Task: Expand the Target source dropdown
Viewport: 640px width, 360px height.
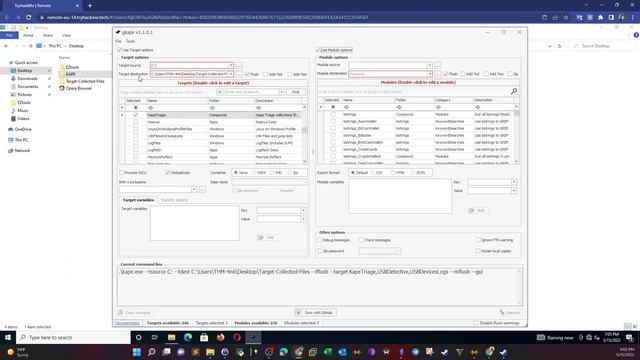Action: (231, 65)
